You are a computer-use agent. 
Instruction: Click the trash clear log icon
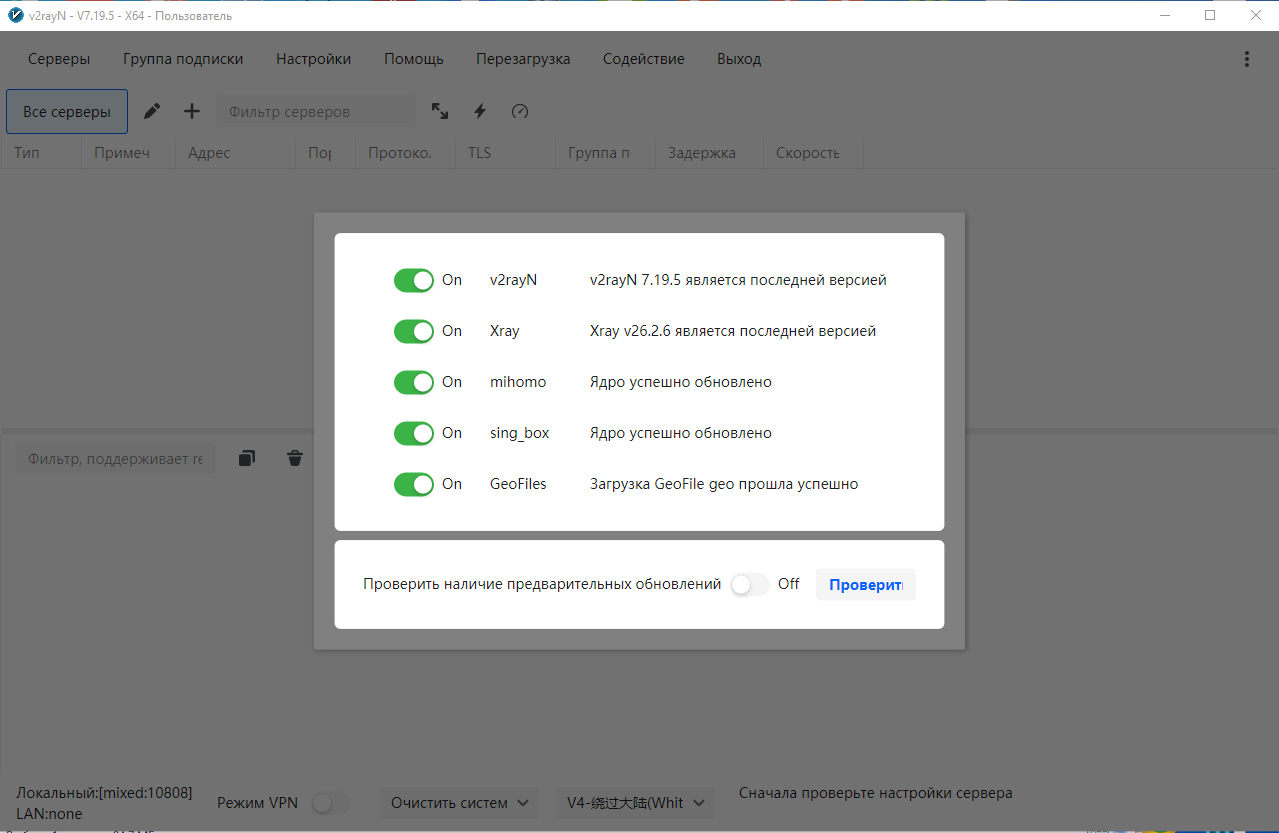(x=295, y=458)
